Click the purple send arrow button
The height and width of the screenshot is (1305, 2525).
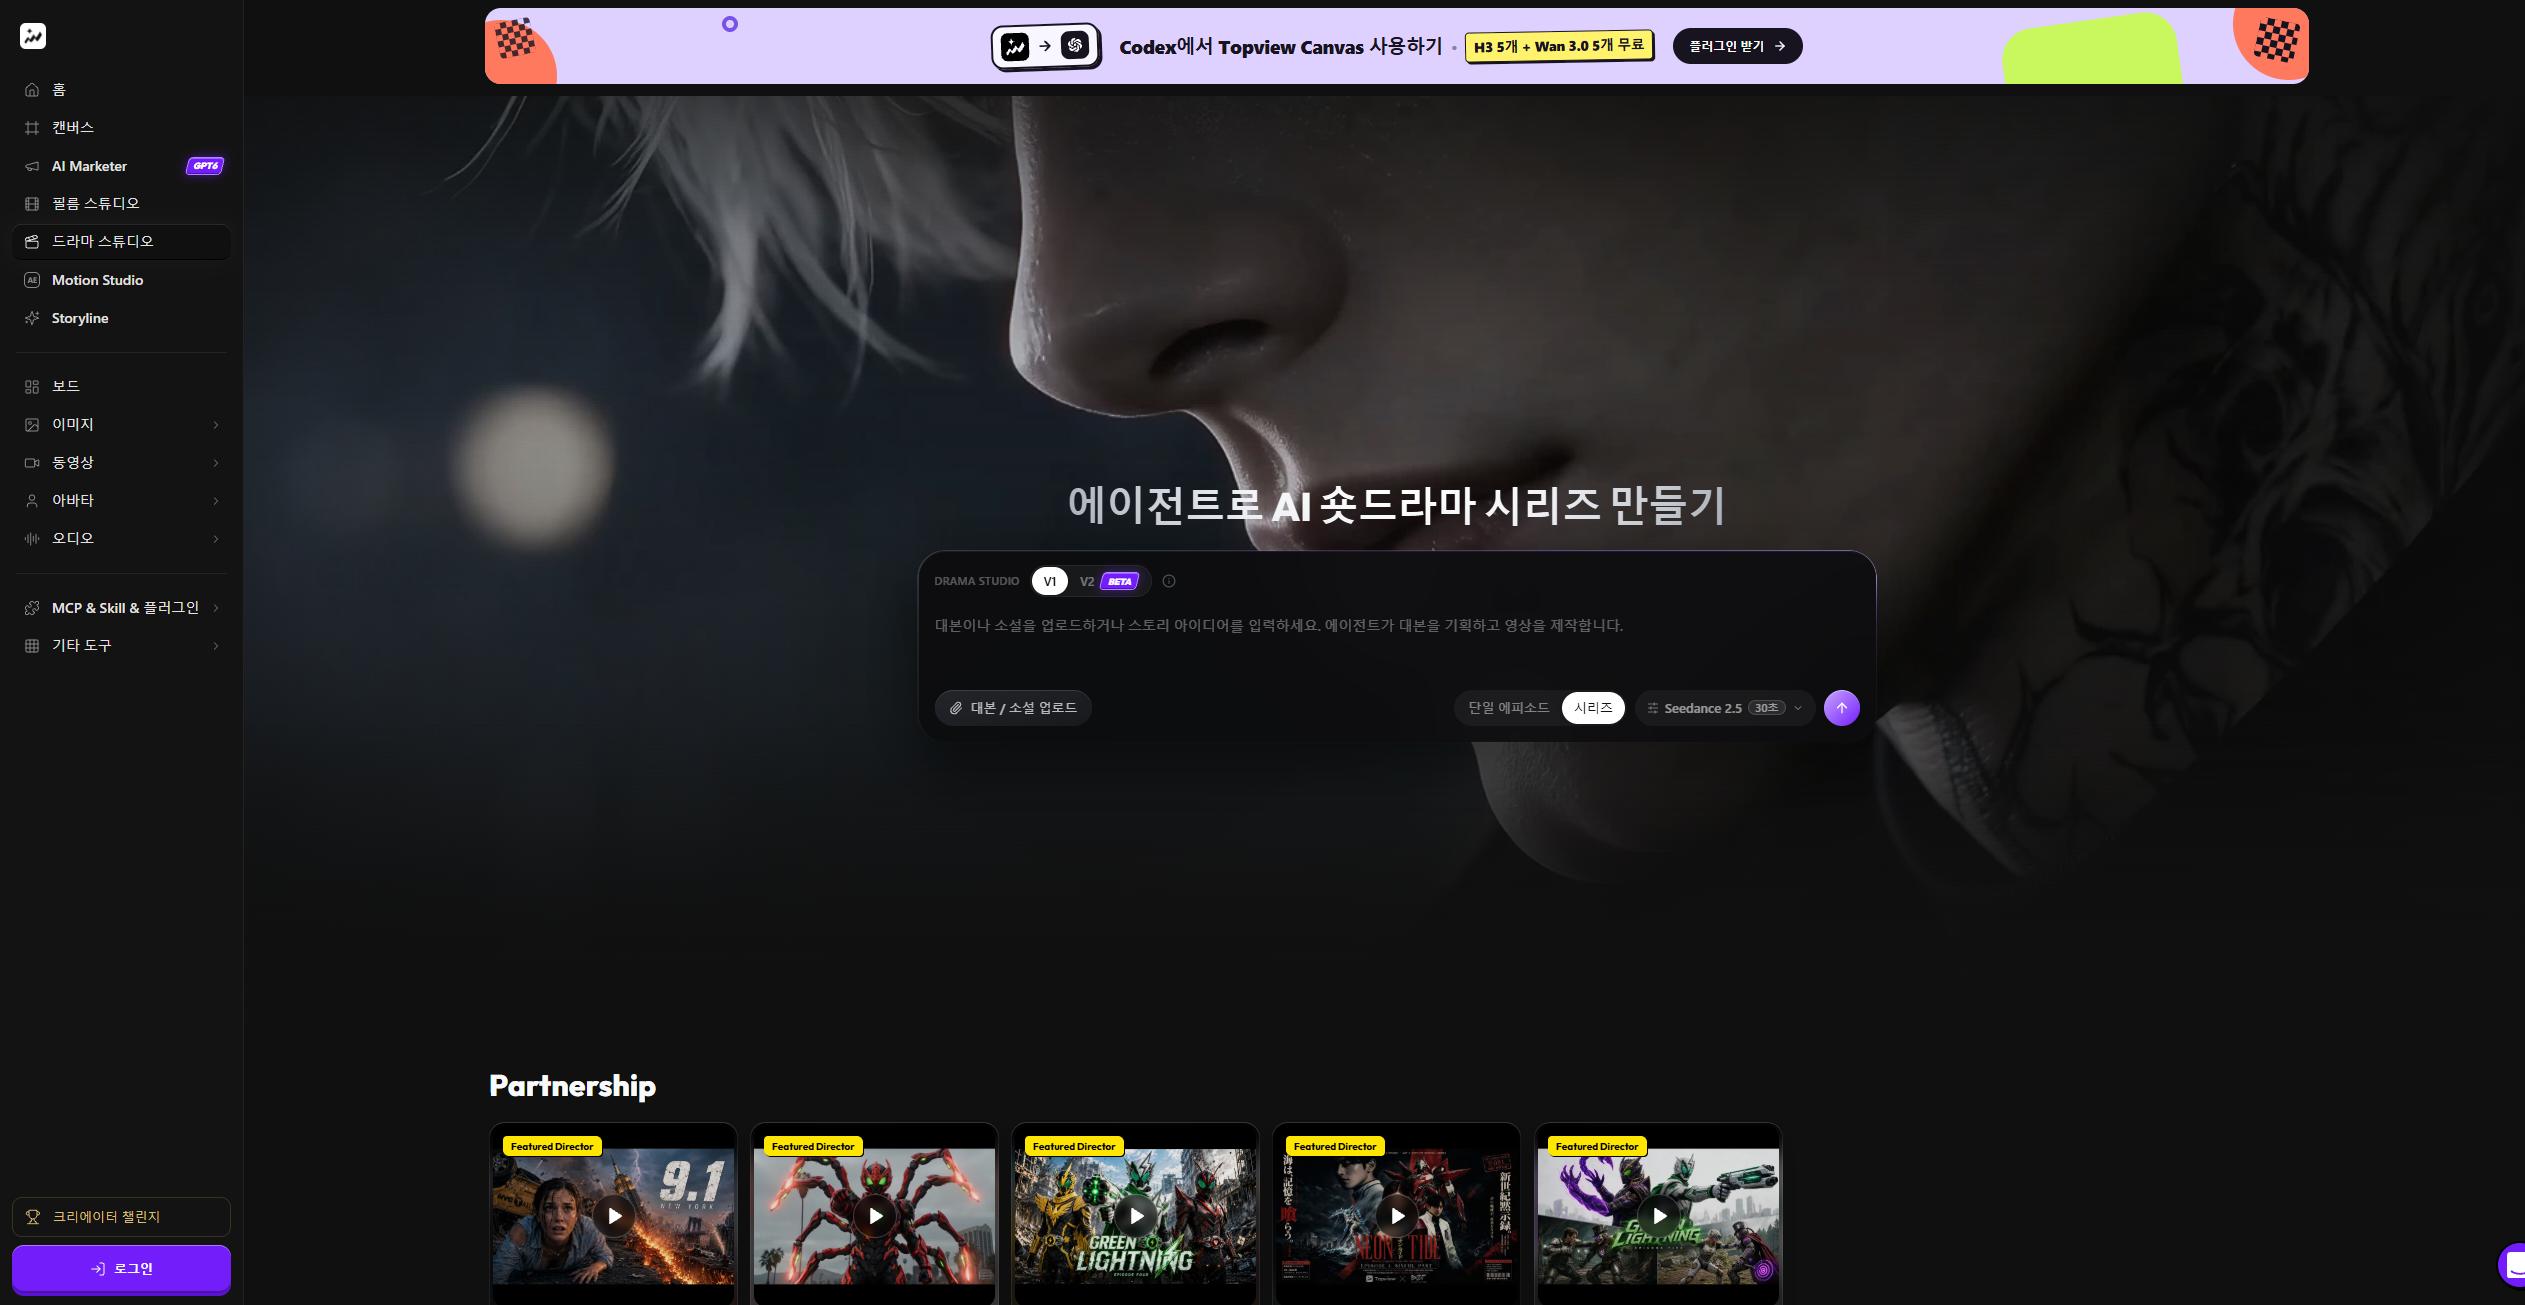[1842, 708]
